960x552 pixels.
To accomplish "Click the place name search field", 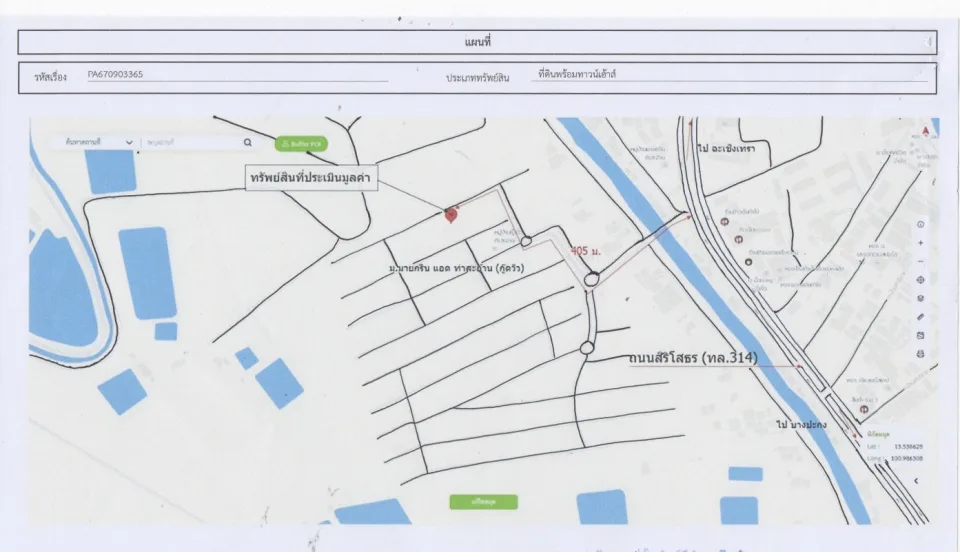I will [192, 142].
